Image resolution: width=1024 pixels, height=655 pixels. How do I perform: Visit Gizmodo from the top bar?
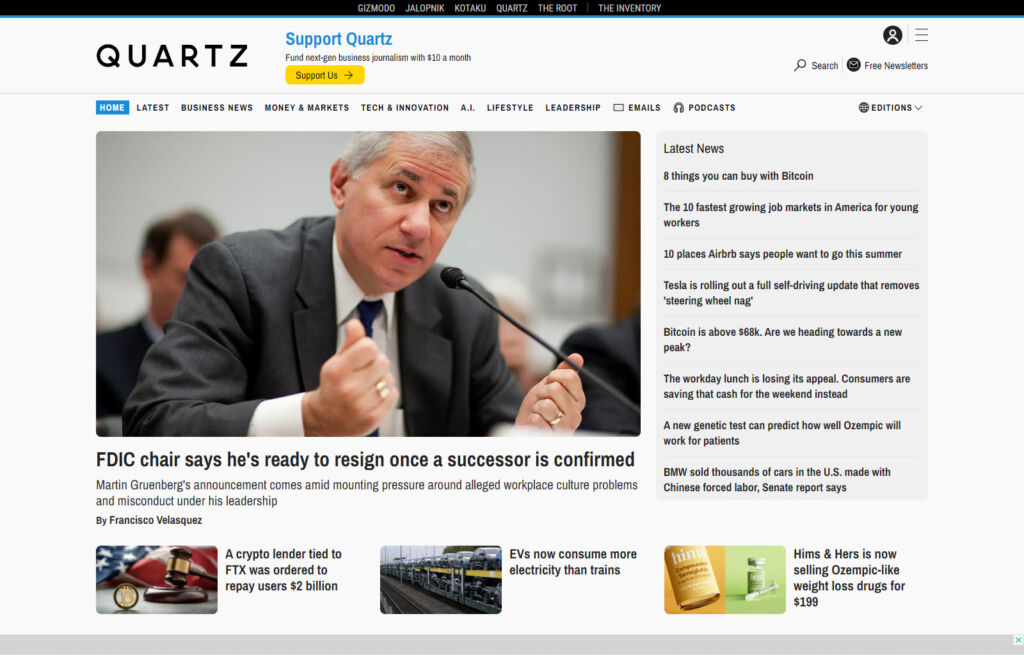376,8
